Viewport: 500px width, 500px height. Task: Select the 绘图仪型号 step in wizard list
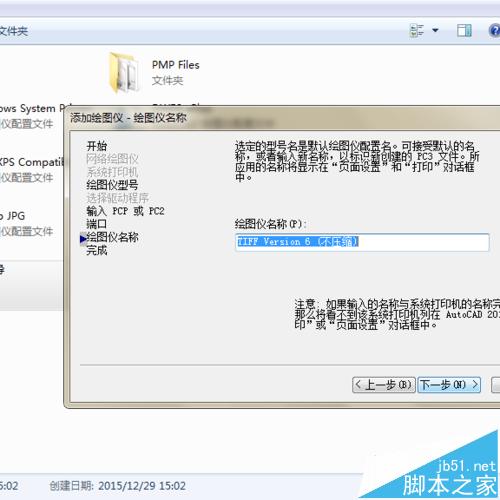[112, 185]
